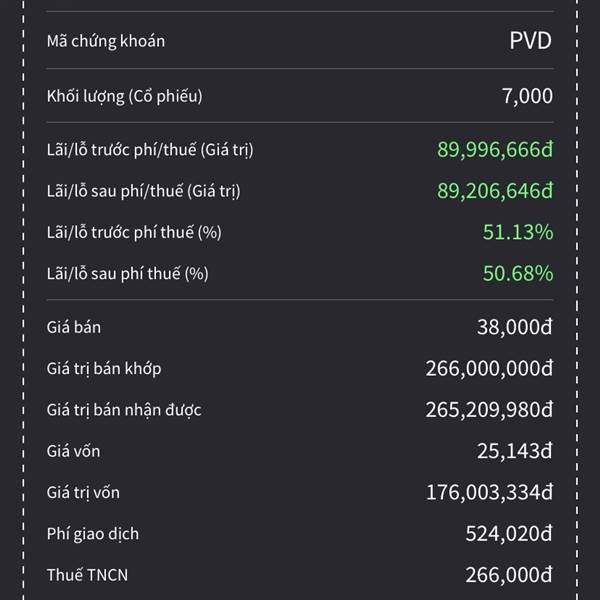
Task: Select the 'Mã chứng khoán' label
Action: point(106,42)
